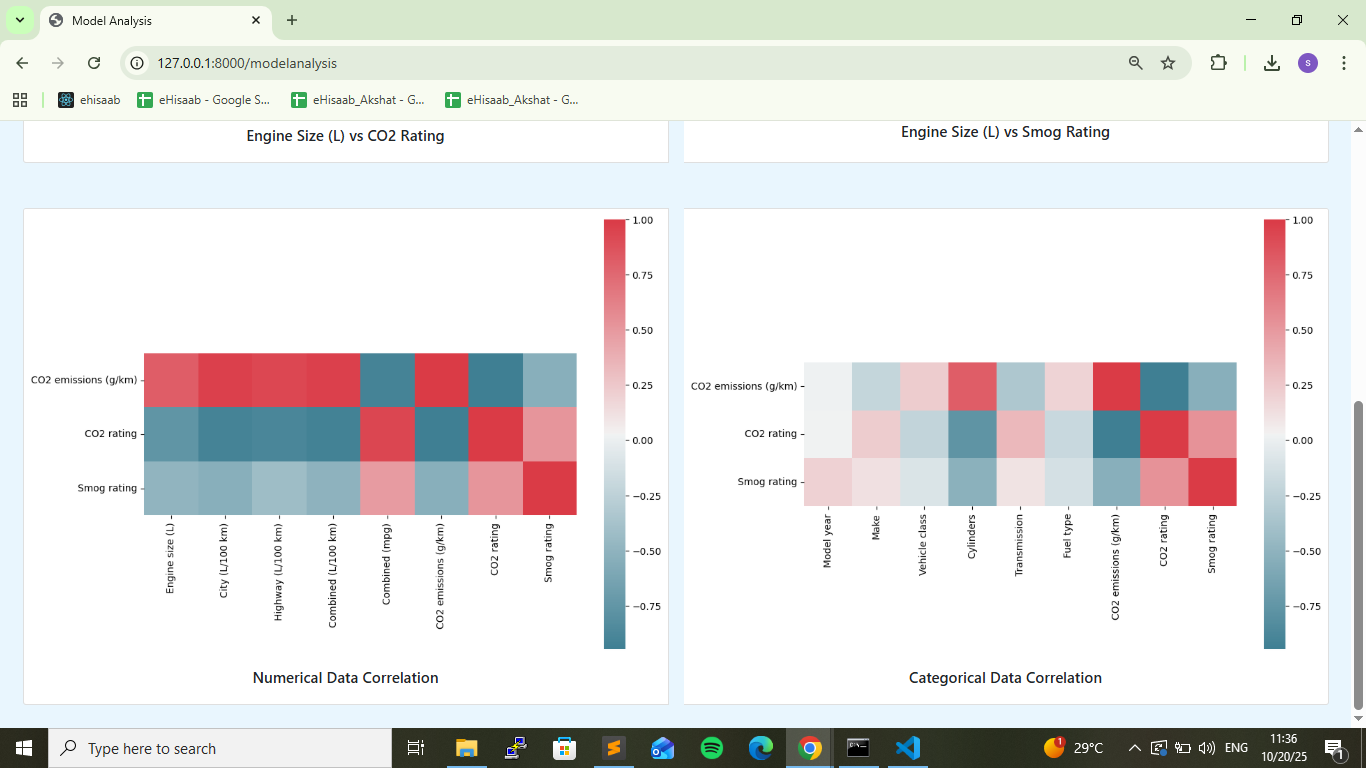
Task: Click the zoom magnifier in address bar
Action: pos(1135,63)
